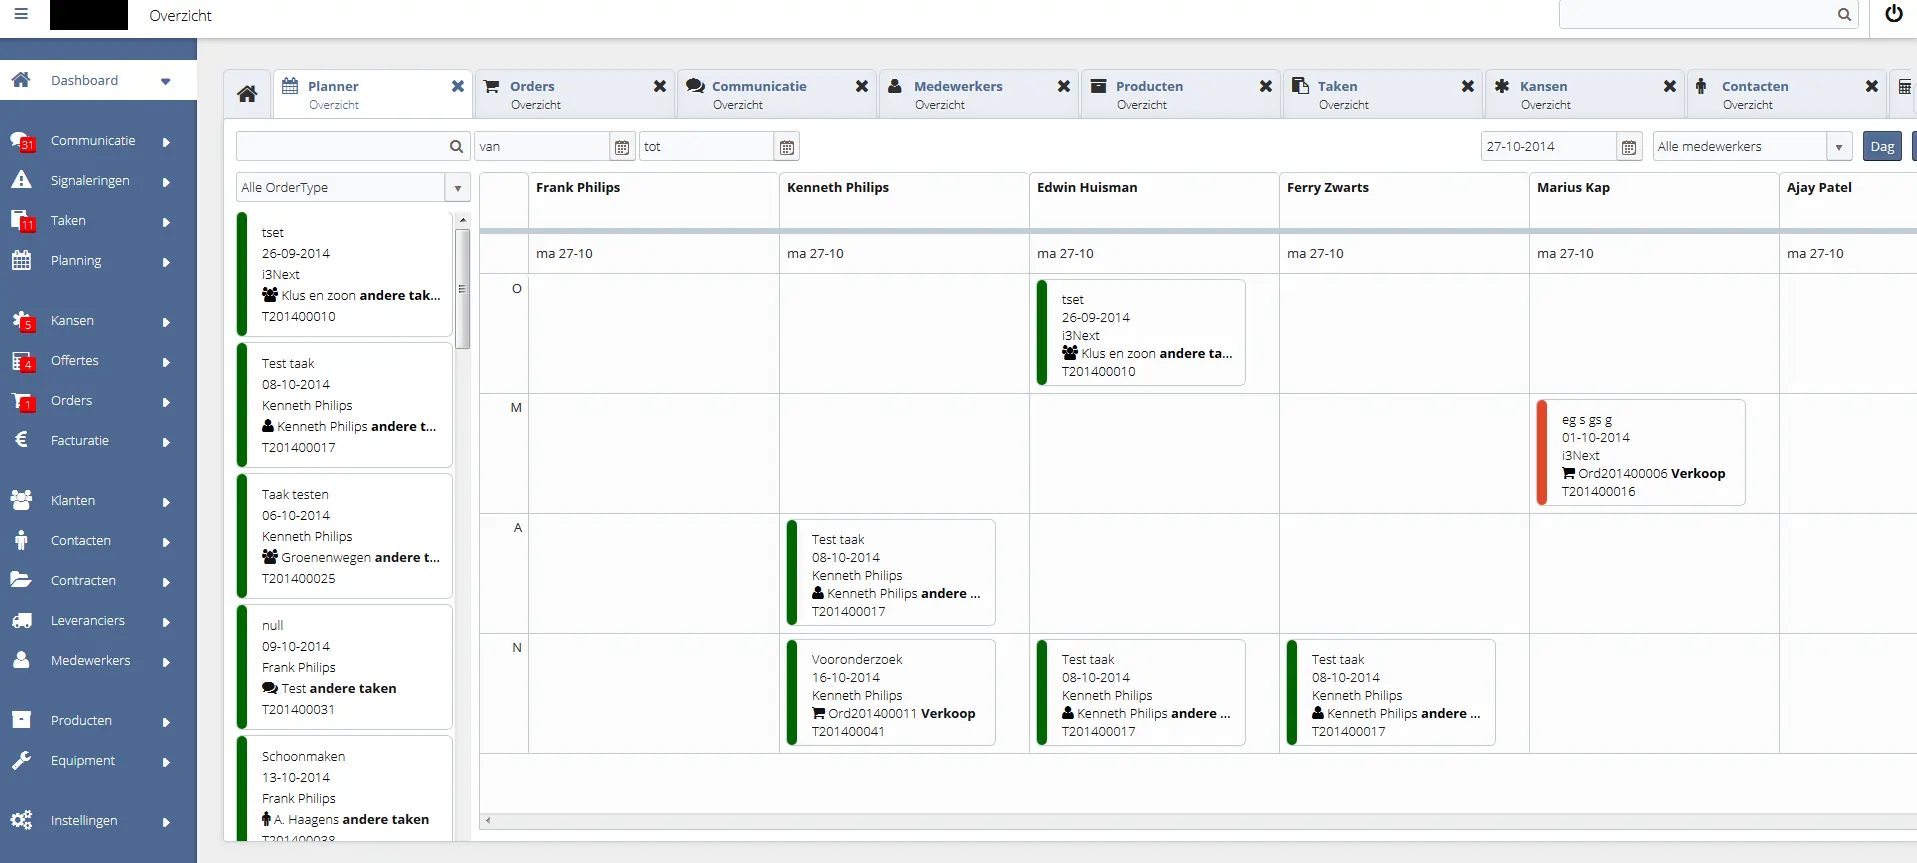The width and height of the screenshot is (1917, 863).
Task: Expand the Instellingen submenu arrow
Action: coord(166,822)
